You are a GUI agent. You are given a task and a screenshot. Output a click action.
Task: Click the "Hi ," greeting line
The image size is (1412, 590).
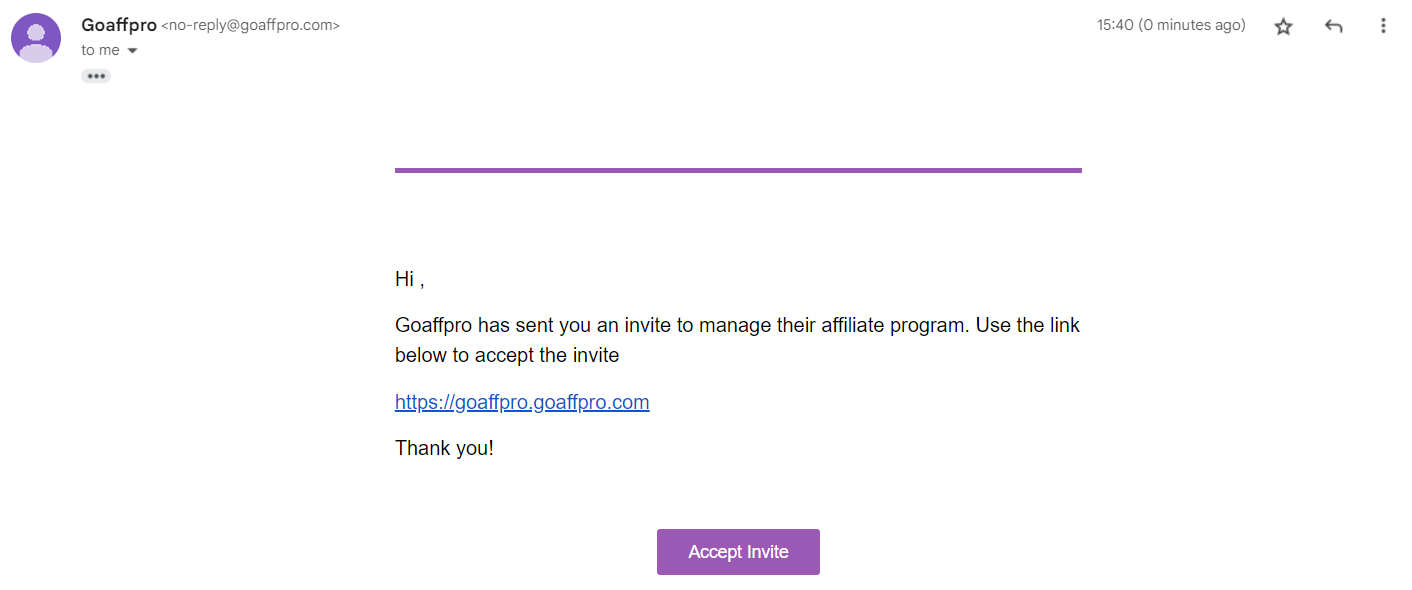click(409, 279)
